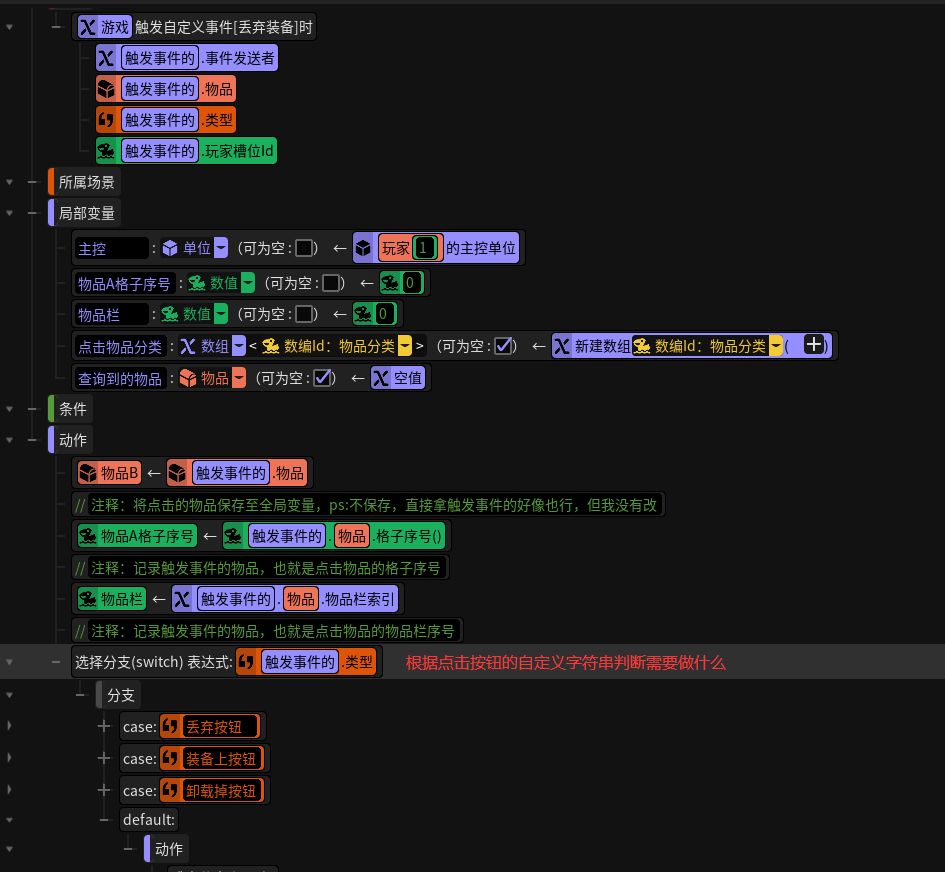Select the 丢弃按钮 case string value

pos(221,727)
